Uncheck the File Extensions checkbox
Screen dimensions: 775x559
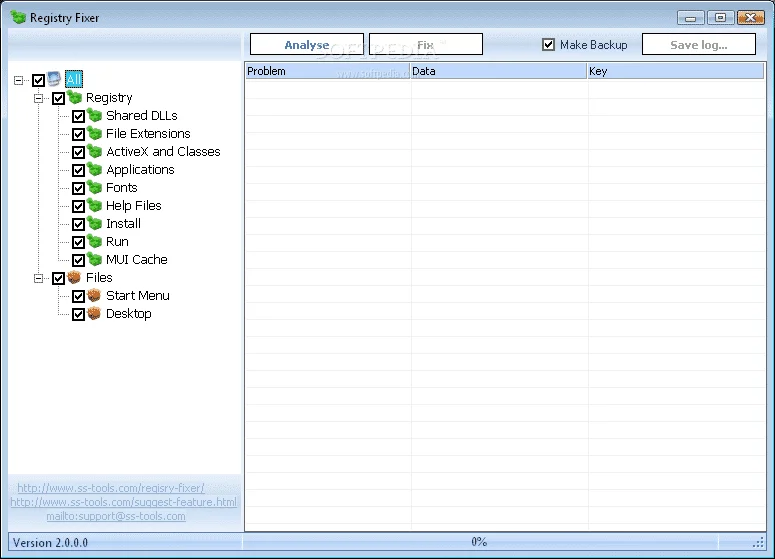click(x=79, y=134)
